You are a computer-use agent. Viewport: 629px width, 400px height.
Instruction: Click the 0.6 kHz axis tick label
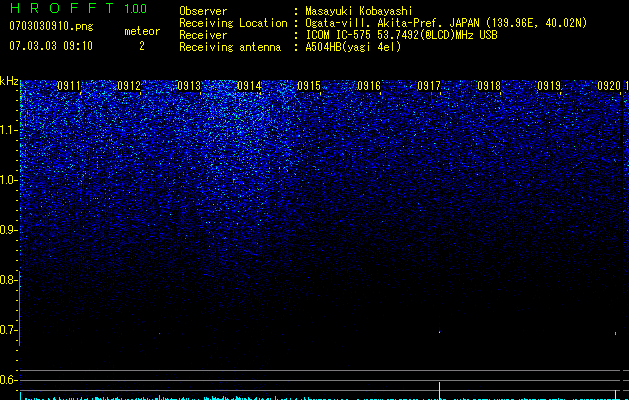pyautogui.click(x=8, y=380)
